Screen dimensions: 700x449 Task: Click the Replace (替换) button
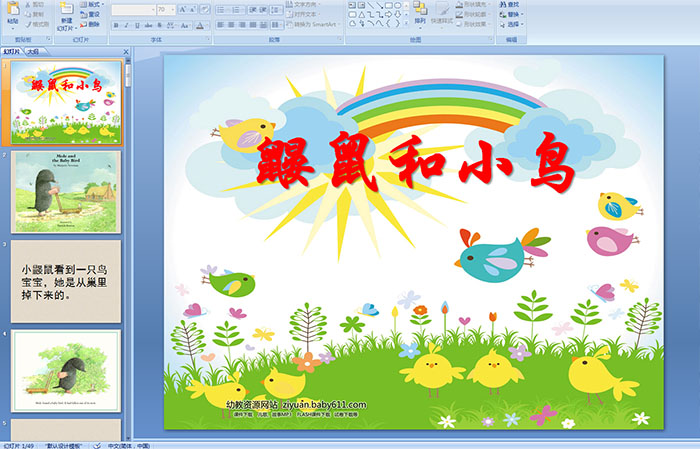click(511, 14)
